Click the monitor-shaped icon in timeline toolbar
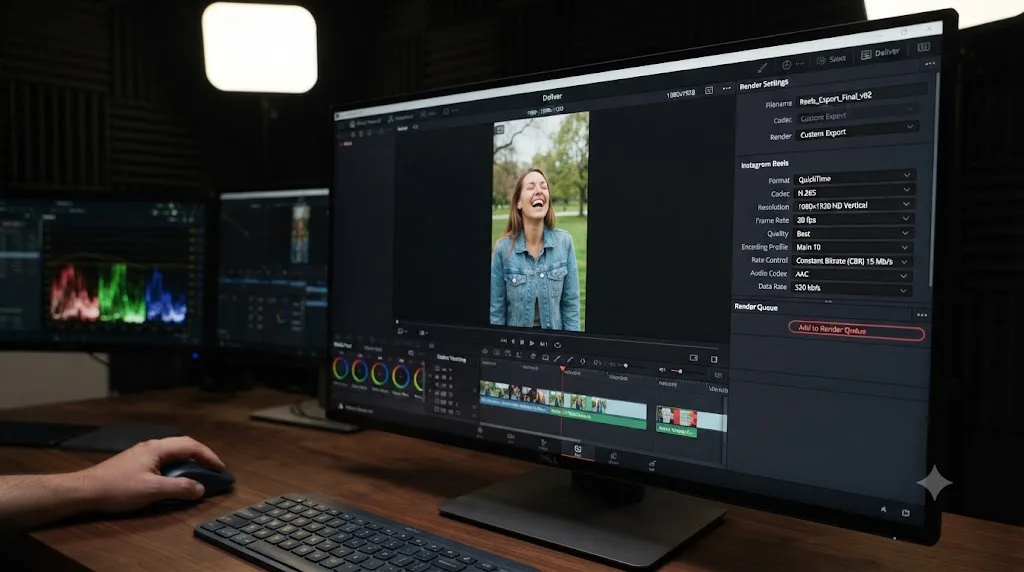Viewport: 1024px width, 572px height. 545,357
